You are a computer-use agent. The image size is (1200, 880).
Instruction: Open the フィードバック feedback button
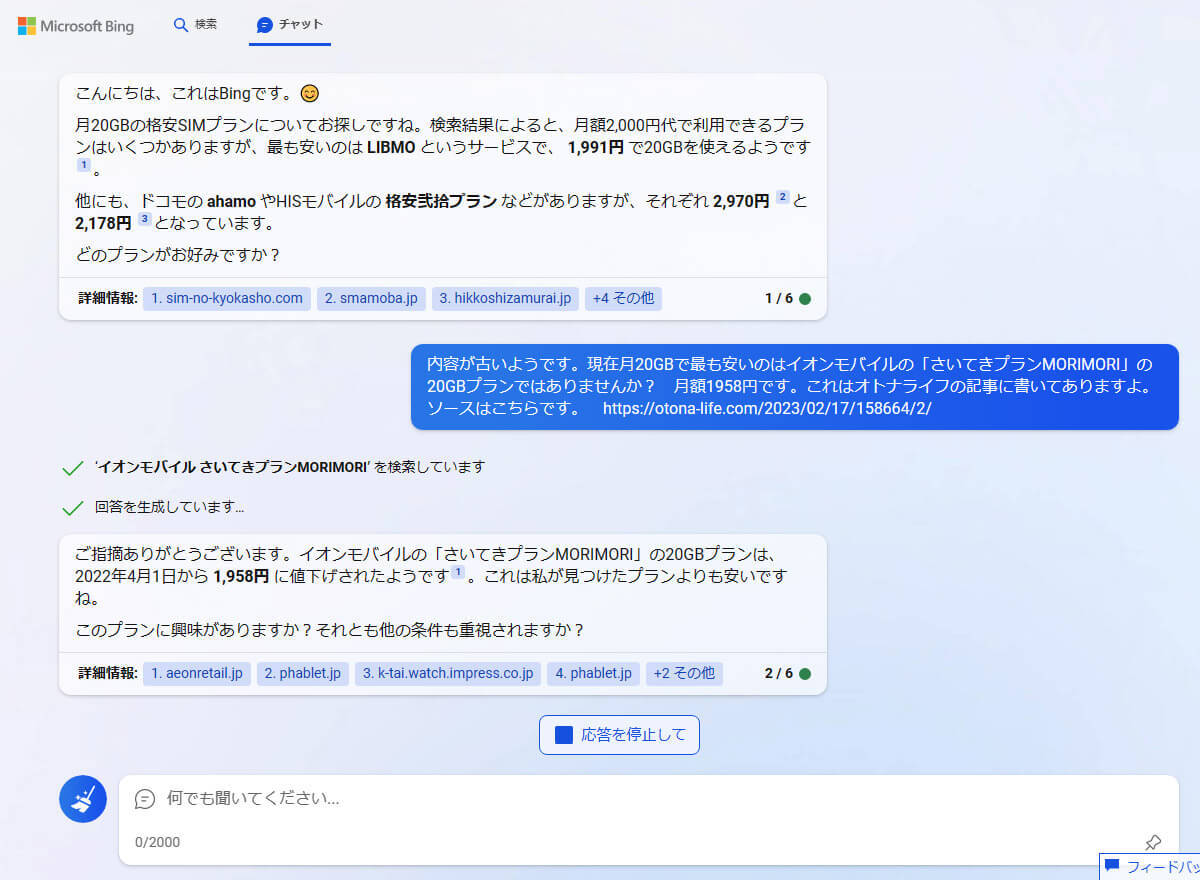coord(1150,866)
